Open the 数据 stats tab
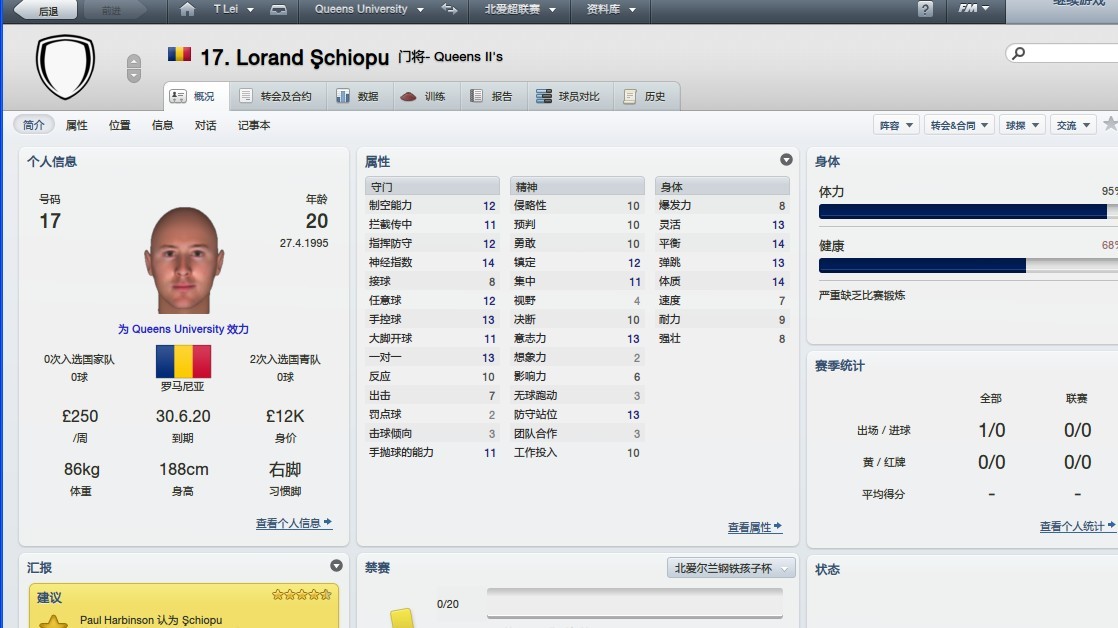The height and width of the screenshot is (628, 1118). [x=359, y=96]
